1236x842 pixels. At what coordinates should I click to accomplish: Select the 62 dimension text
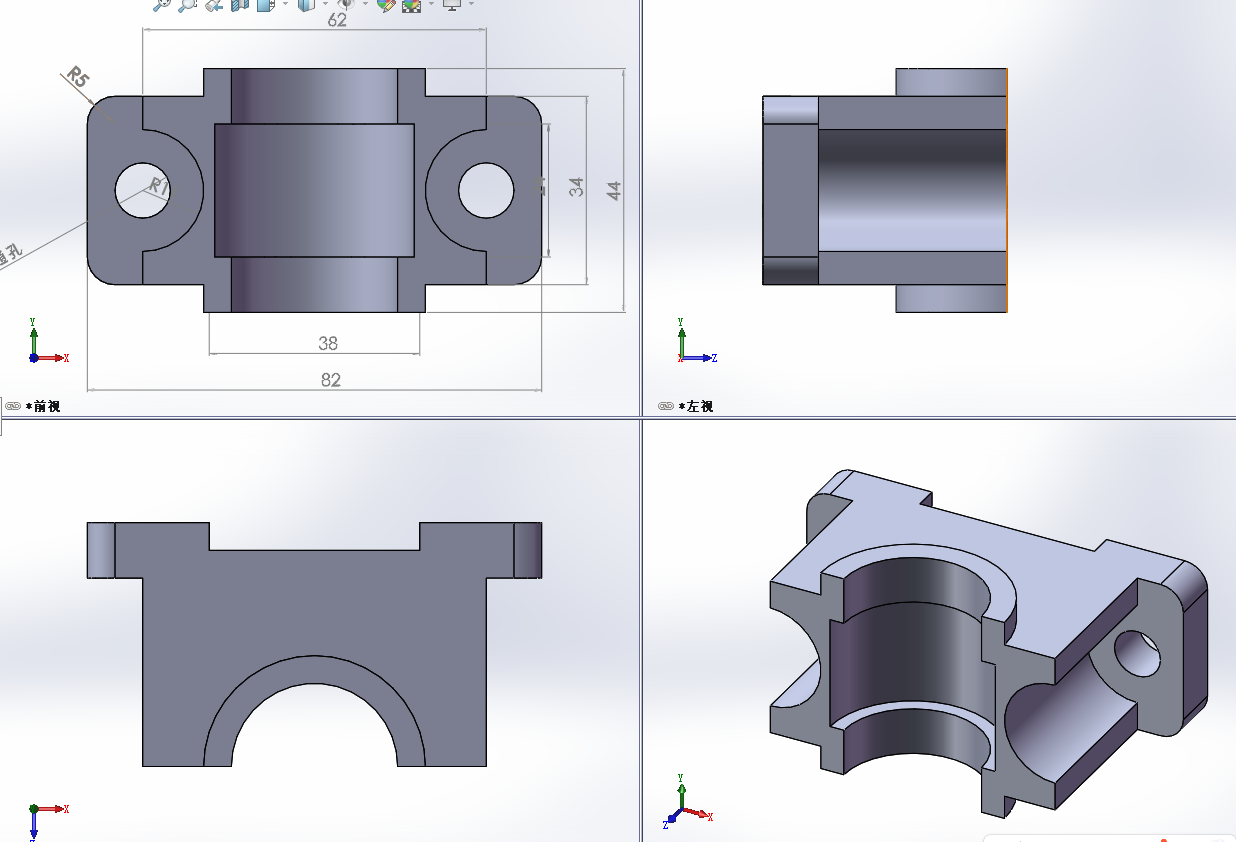coord(337,20)
